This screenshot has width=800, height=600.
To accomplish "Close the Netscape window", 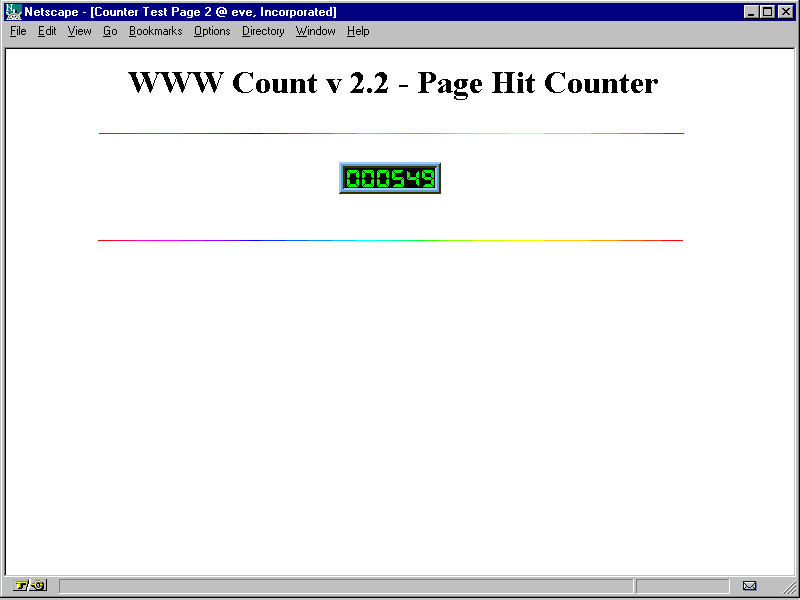I will pyautogui.click(x=785, y=12).
